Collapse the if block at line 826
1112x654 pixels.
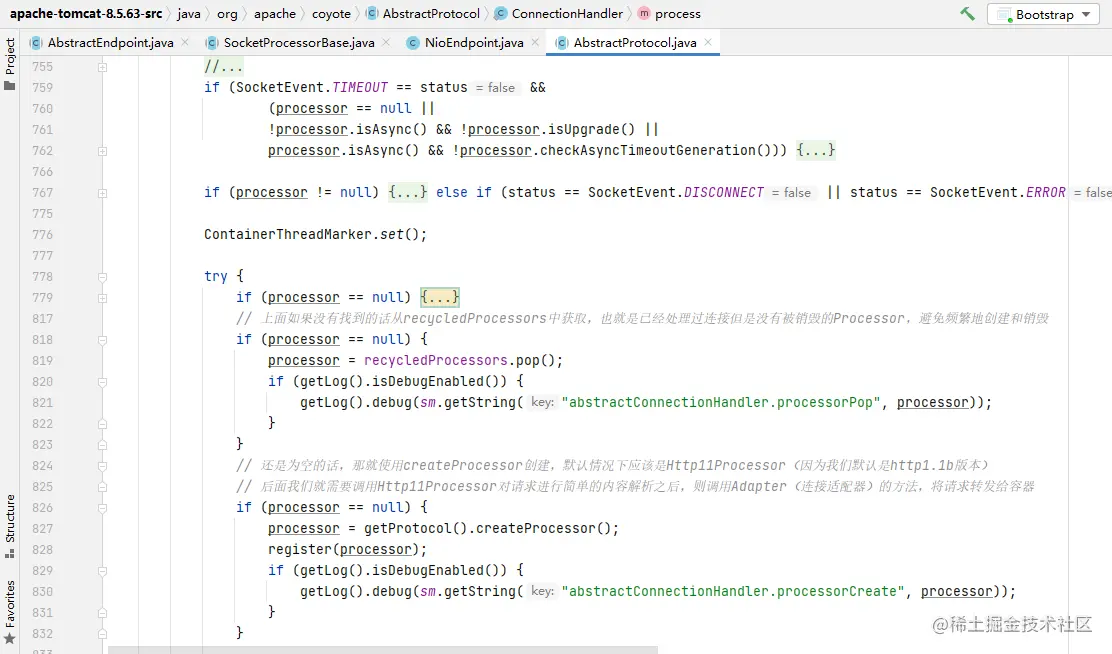pyautogui.click(x=100, y=507)
